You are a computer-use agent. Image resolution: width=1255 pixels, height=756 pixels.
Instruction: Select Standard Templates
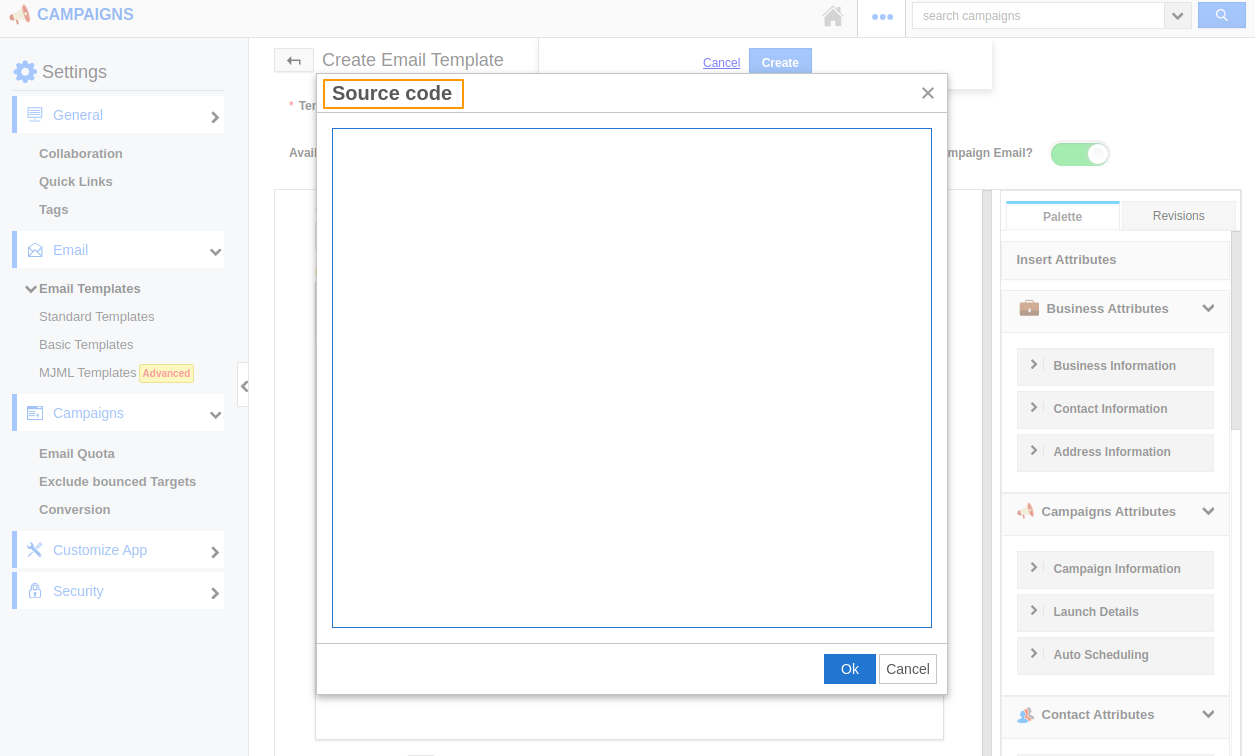[97, 316]
